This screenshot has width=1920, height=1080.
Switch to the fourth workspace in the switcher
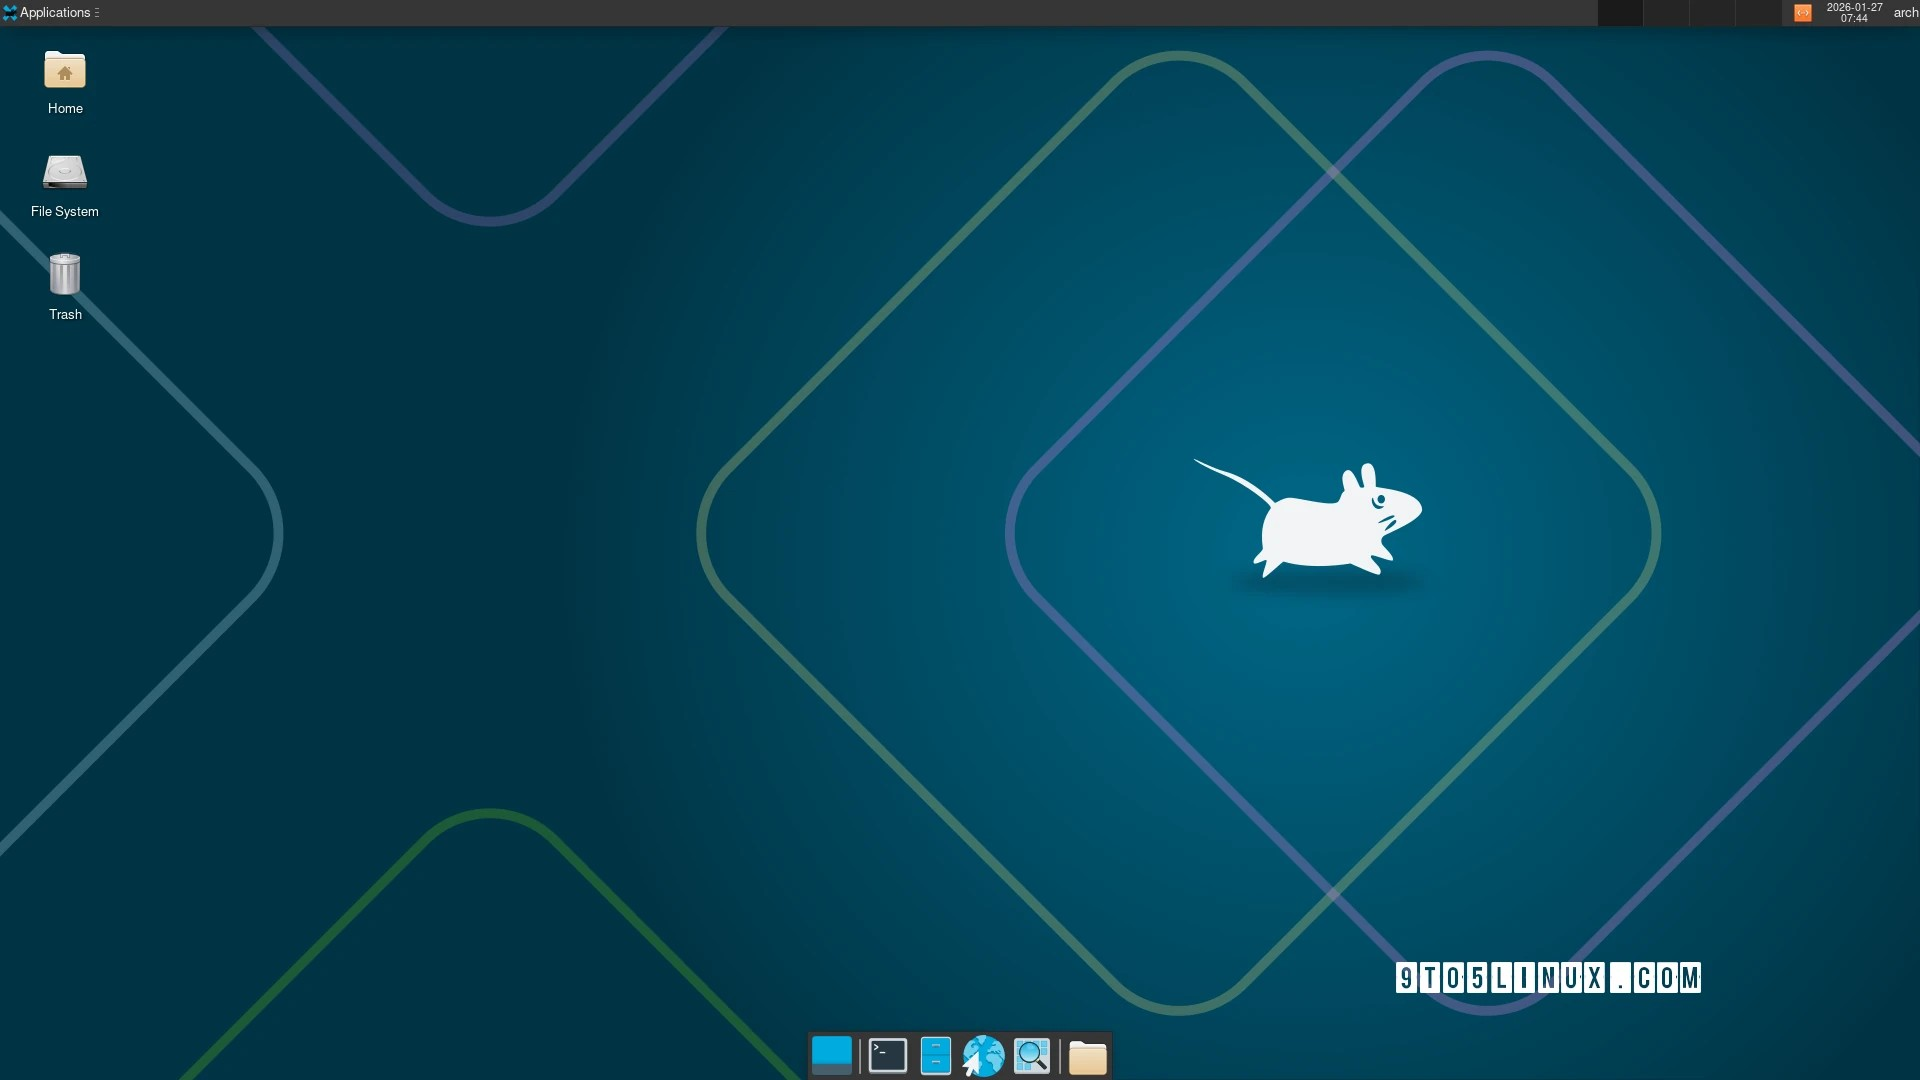click(x=1758, y=13)
